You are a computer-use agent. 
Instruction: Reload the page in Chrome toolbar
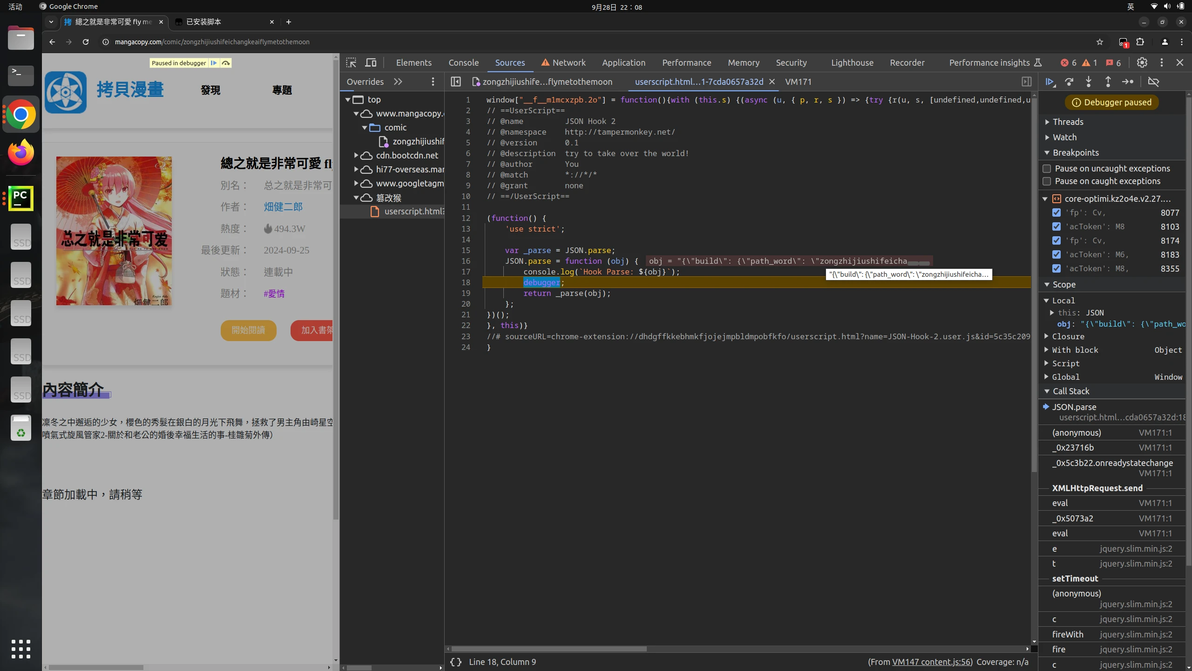pyautogui.click(x=86, y=42)
